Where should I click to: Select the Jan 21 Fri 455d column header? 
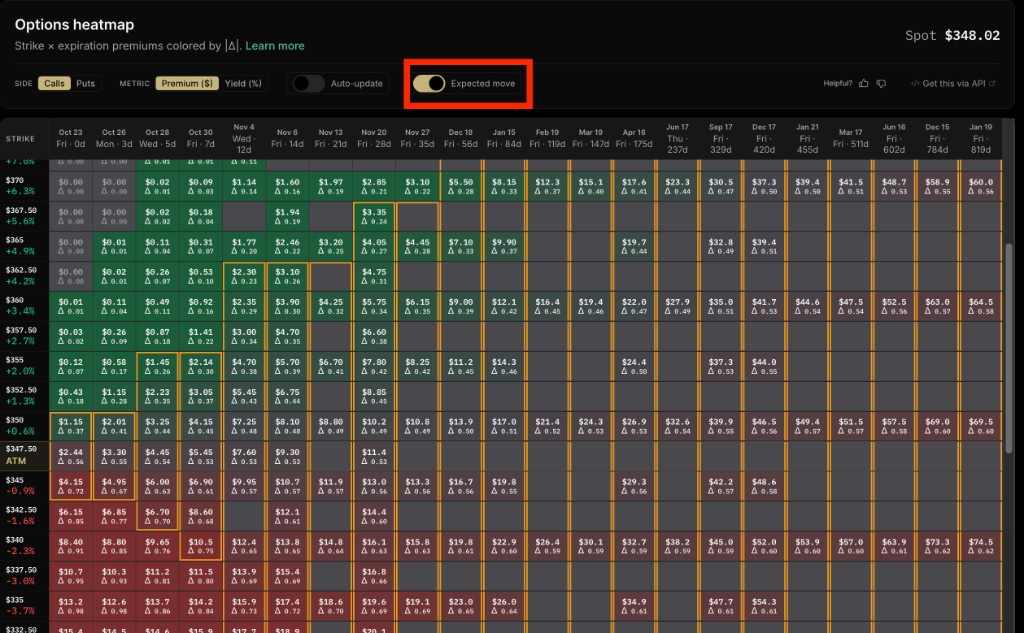[807, 138]
